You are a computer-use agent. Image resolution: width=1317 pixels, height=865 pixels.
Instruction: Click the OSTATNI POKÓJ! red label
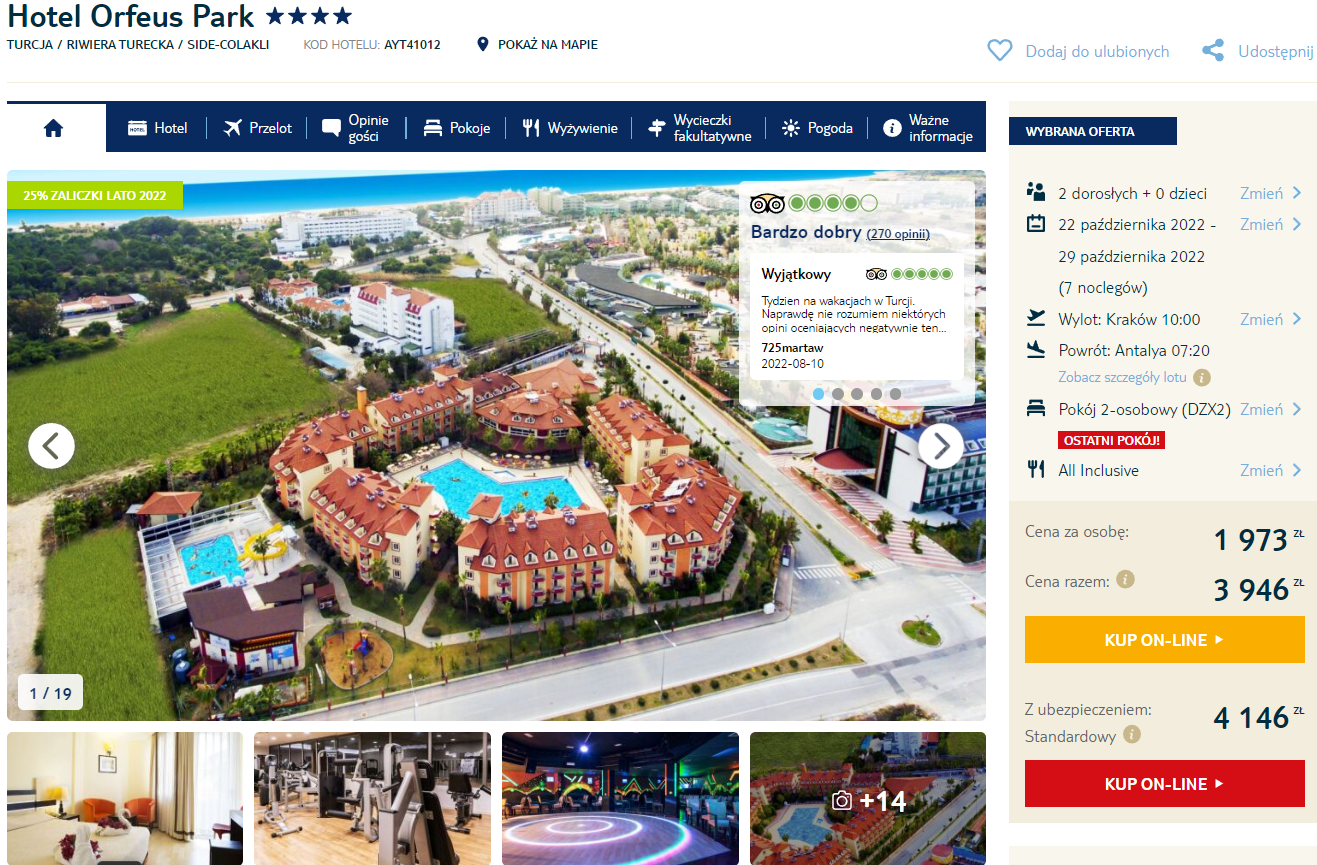point(1111,440)
